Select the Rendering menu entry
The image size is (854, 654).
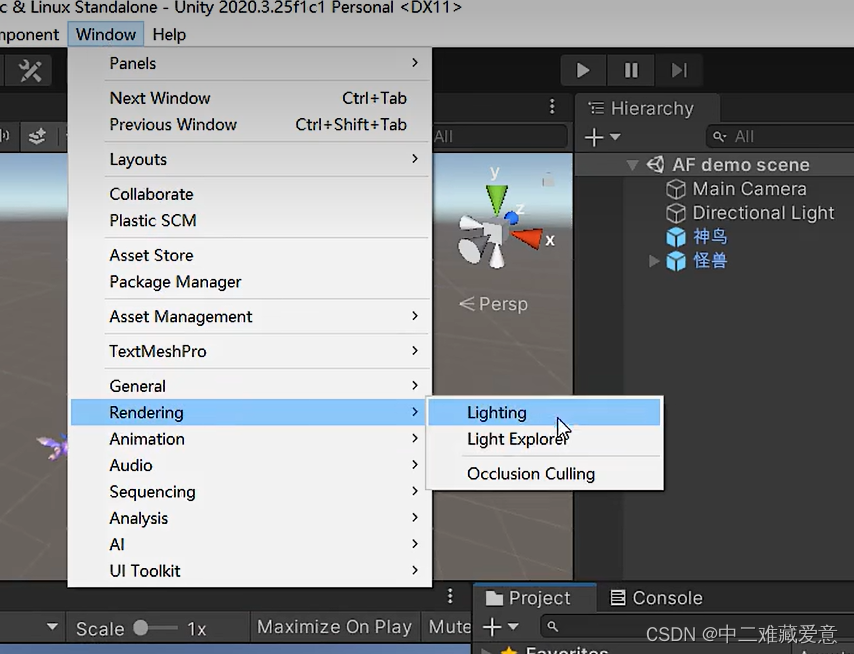click(x=251, y=412)
